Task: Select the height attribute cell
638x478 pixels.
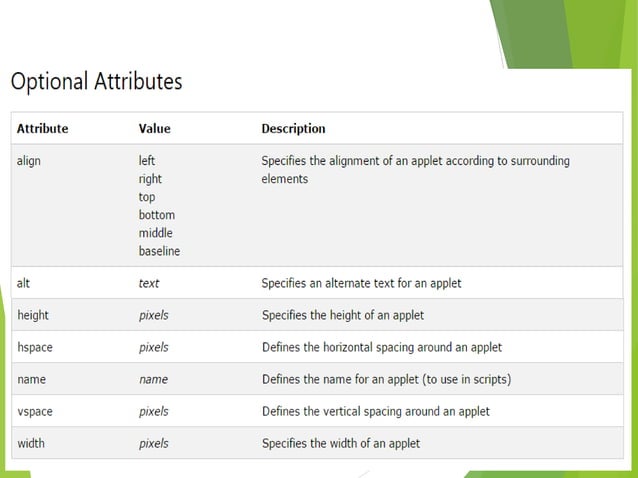Action: tap(33, 315)
